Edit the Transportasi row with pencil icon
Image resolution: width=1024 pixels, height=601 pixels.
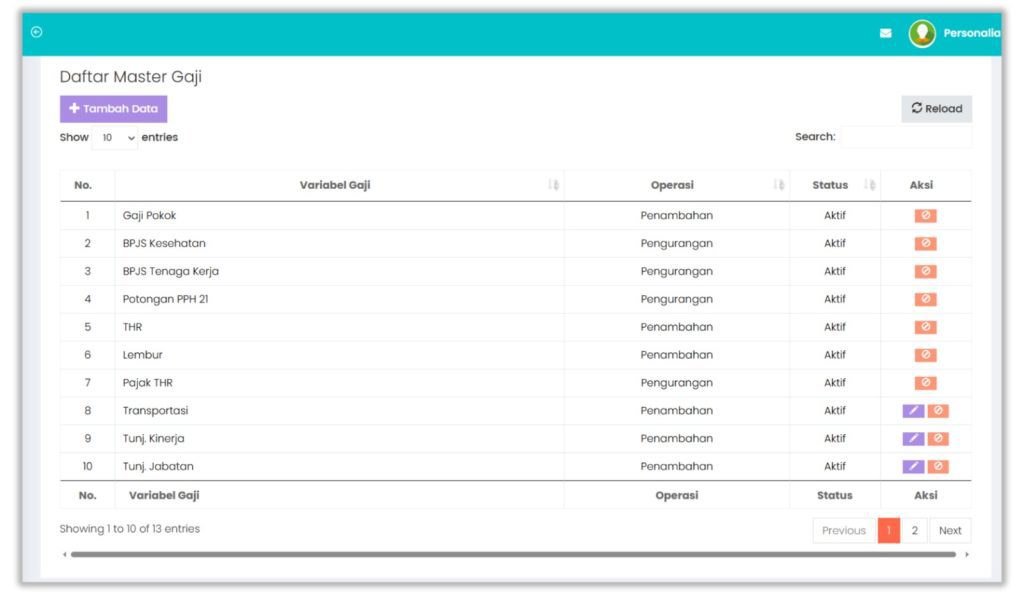click(x=913, y=411)
